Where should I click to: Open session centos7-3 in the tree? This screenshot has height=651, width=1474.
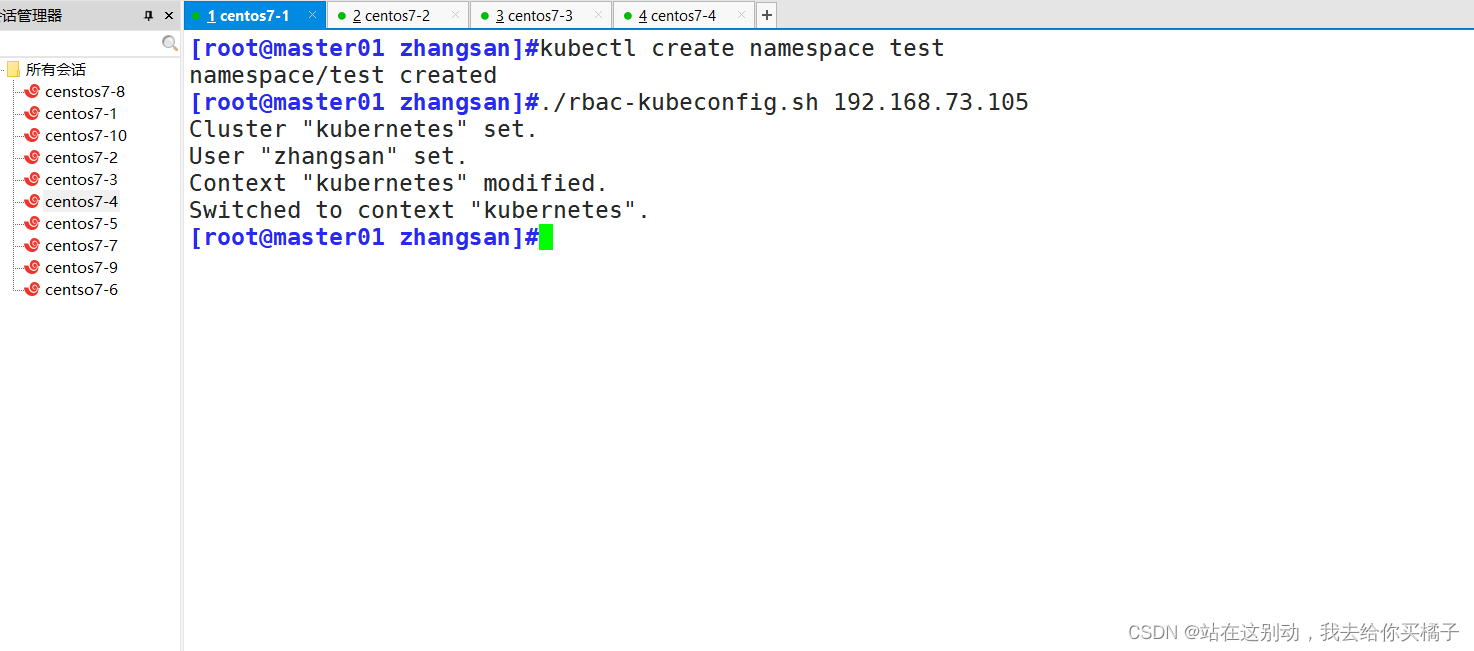tap(81, 180)
